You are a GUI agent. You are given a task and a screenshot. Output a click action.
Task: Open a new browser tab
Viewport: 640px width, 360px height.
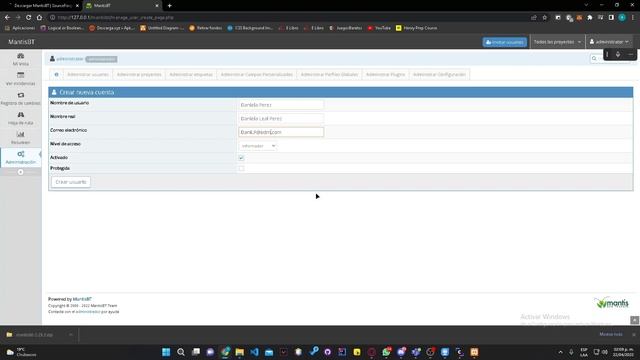(x=169, y=6)
